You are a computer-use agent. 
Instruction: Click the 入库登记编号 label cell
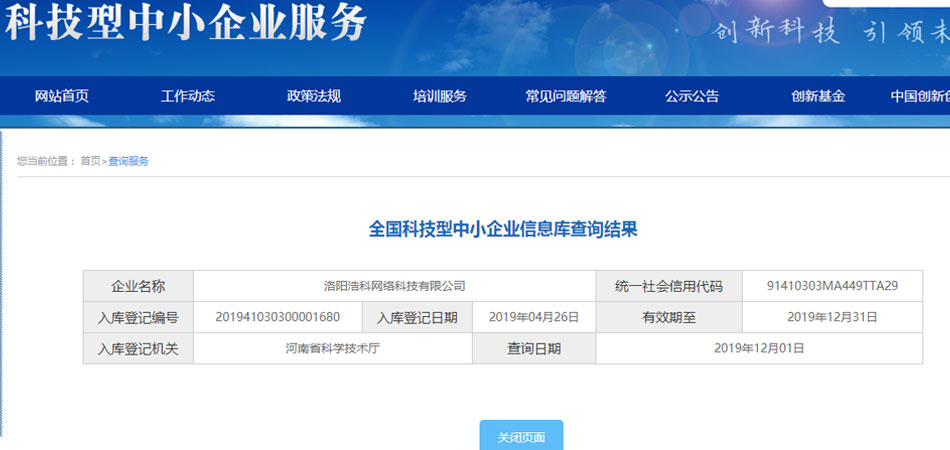pyautogui.click(x=138, y=317)
